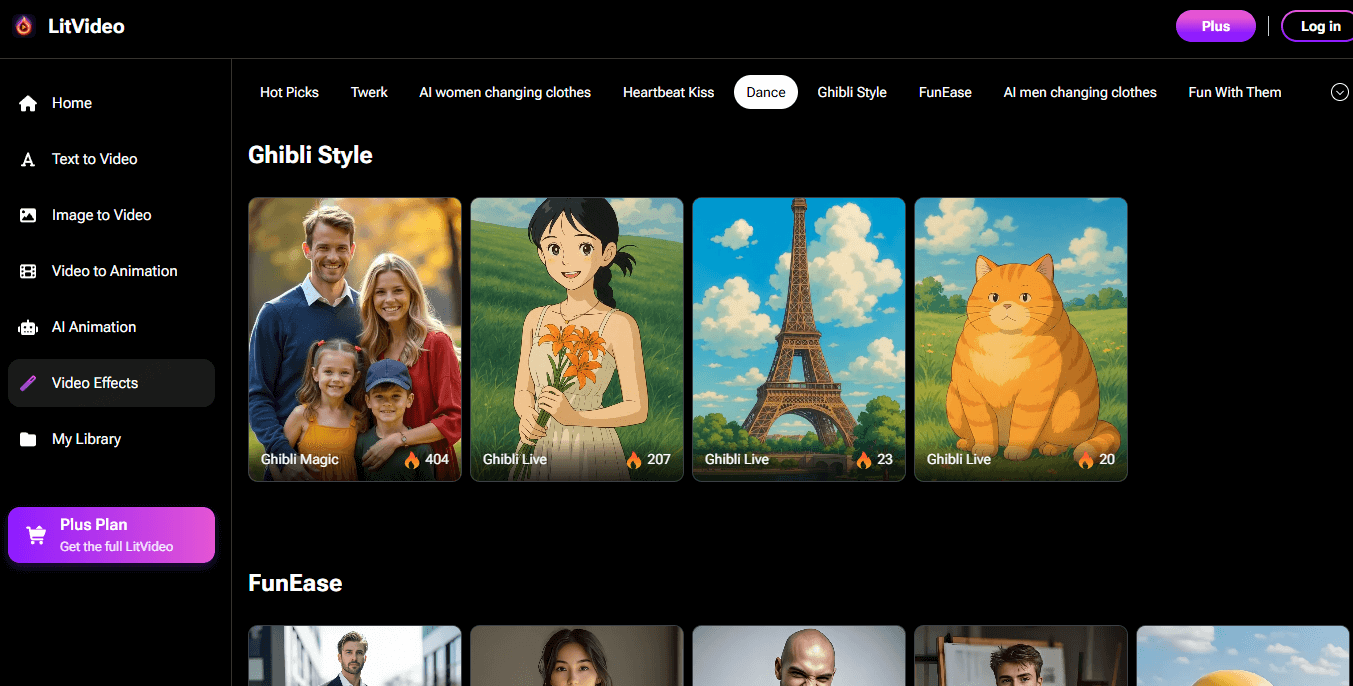Click the LitVideo flame logo icon
This screenshot has width=1353, height=686.
pyautogui.click(x=24, y=26)
